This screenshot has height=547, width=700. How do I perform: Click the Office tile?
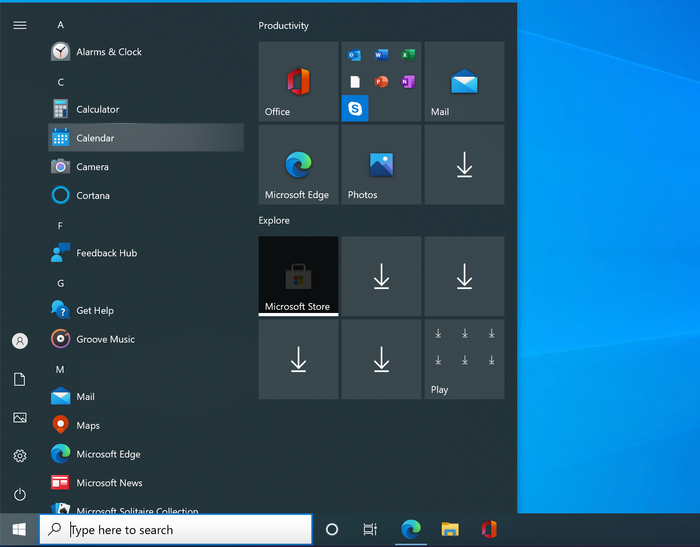[x=298, y=81]
